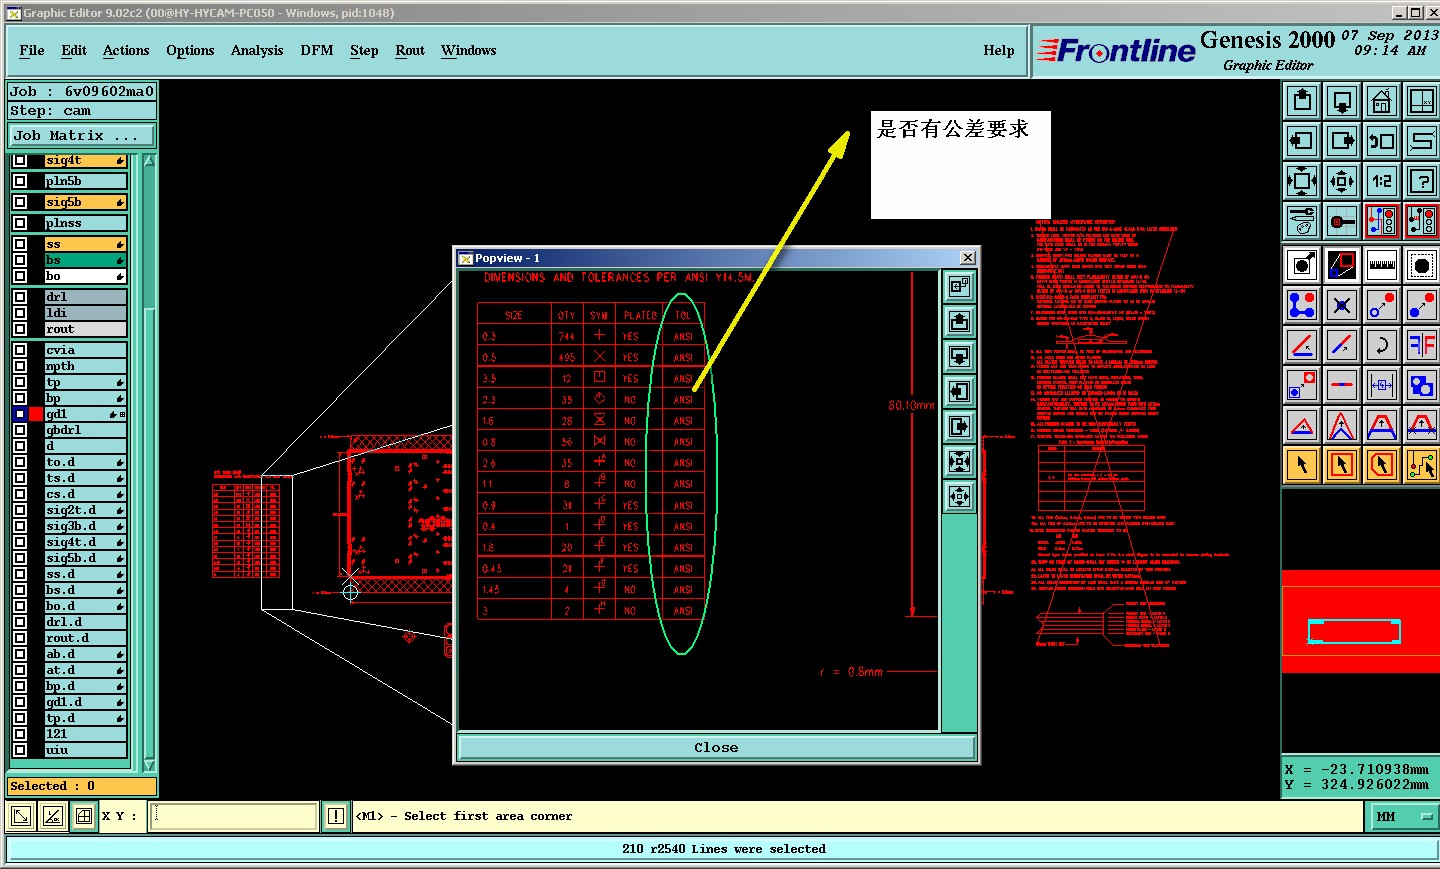Screen dimensions: 1440x869
Task: Open the Rout menu
Action: [410, 50]
